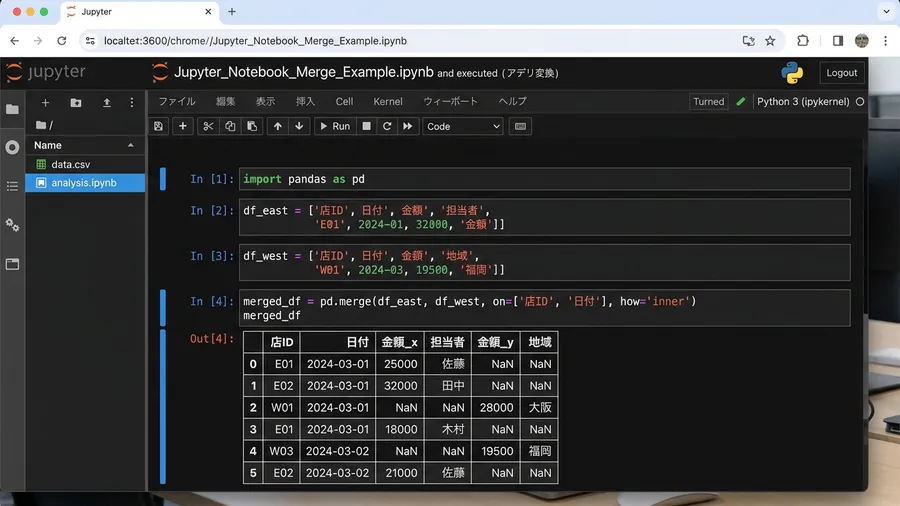Open the Cell menu
This screenshot has width=900, height=506.
point(344,102)
